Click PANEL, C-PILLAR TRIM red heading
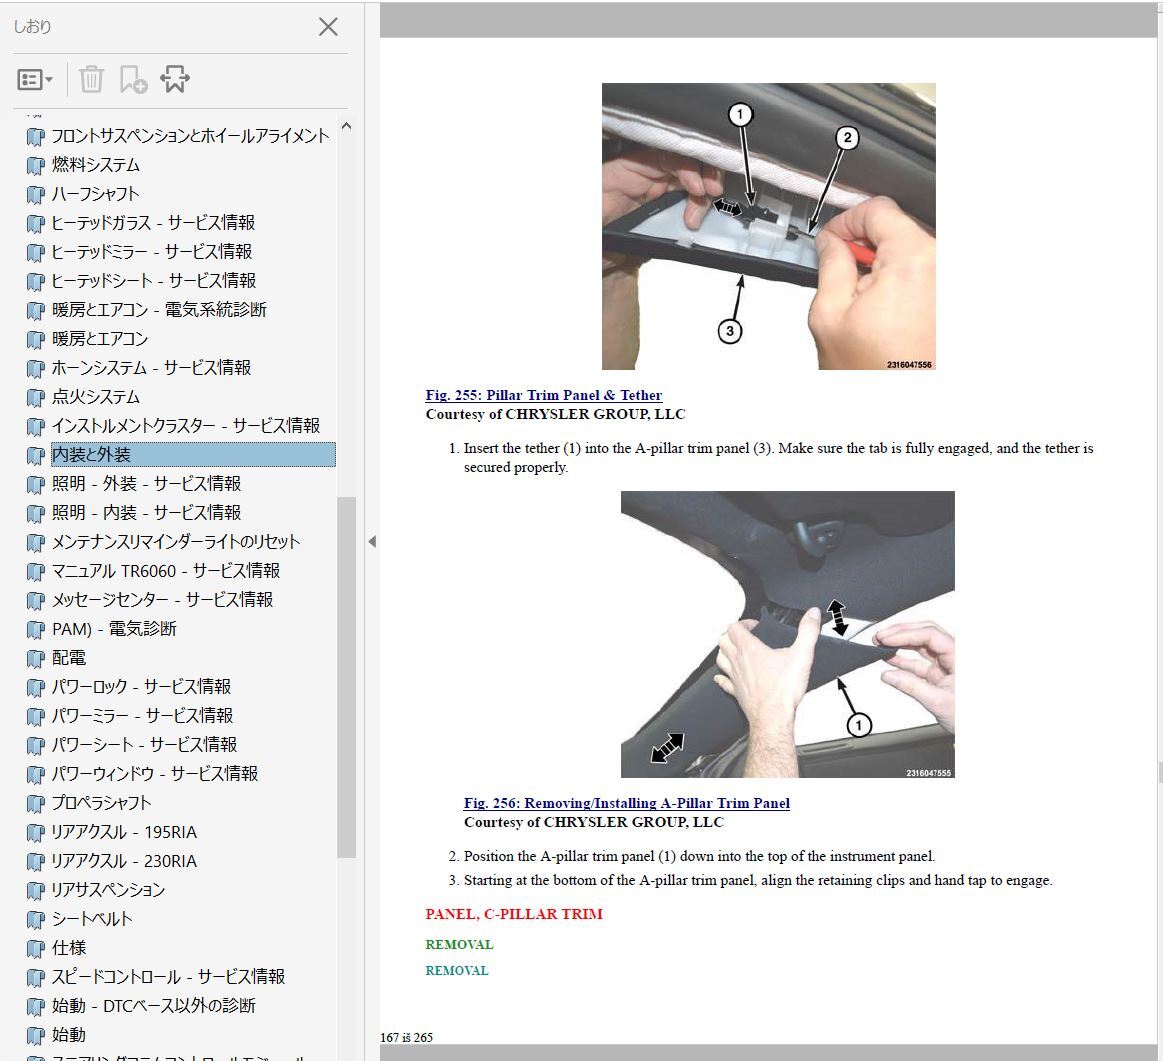This screenshot has height=1061, width=1163. tap(514, 914)
